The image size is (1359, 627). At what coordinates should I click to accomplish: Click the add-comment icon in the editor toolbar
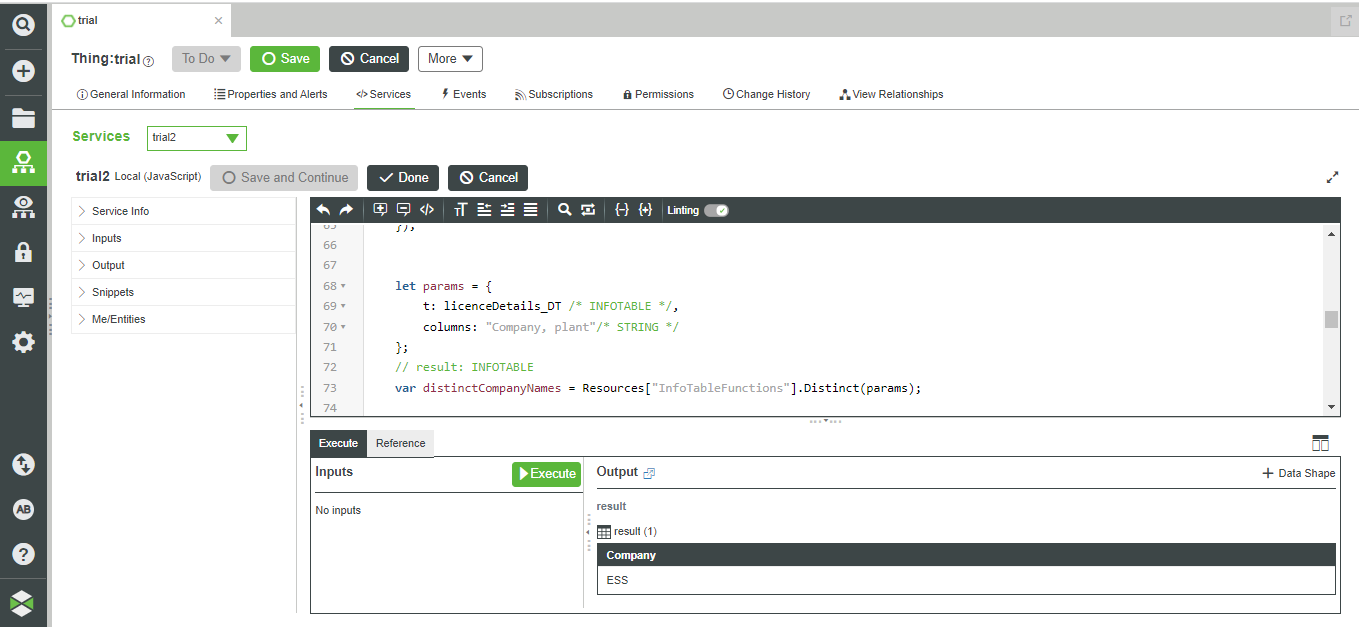pos(380,209)
